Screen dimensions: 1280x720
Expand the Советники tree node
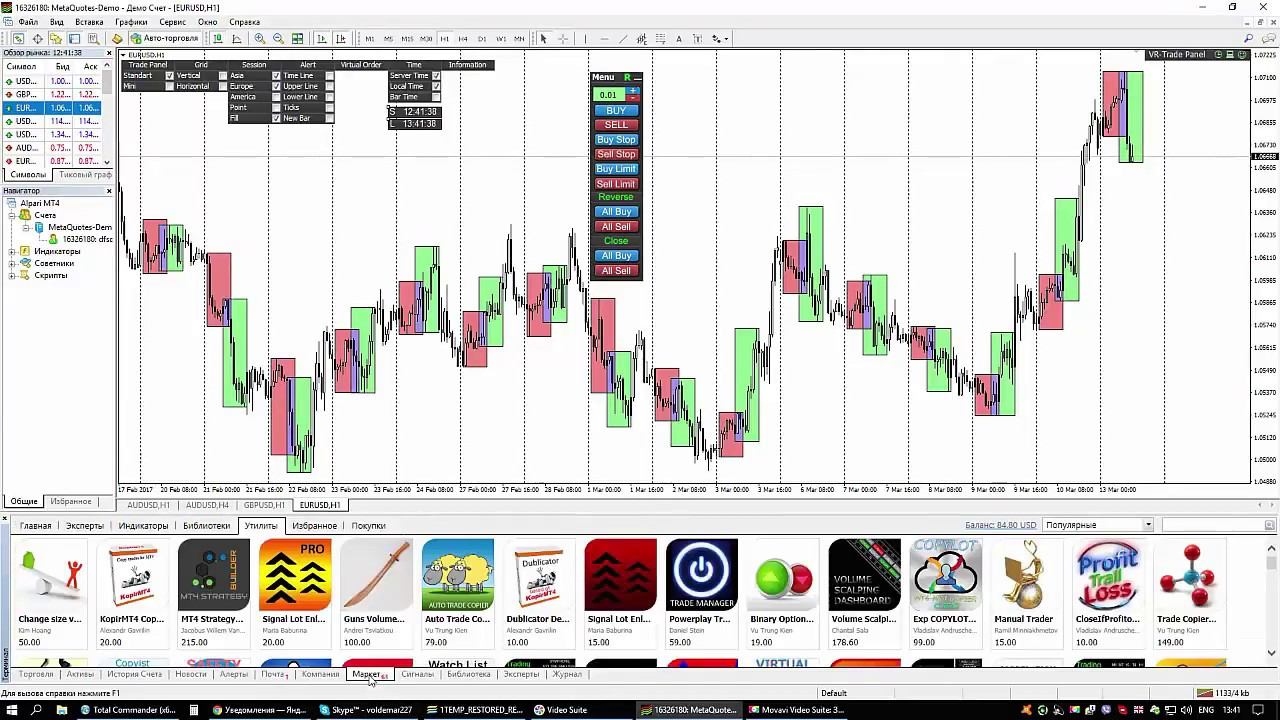tap(12, 263)
